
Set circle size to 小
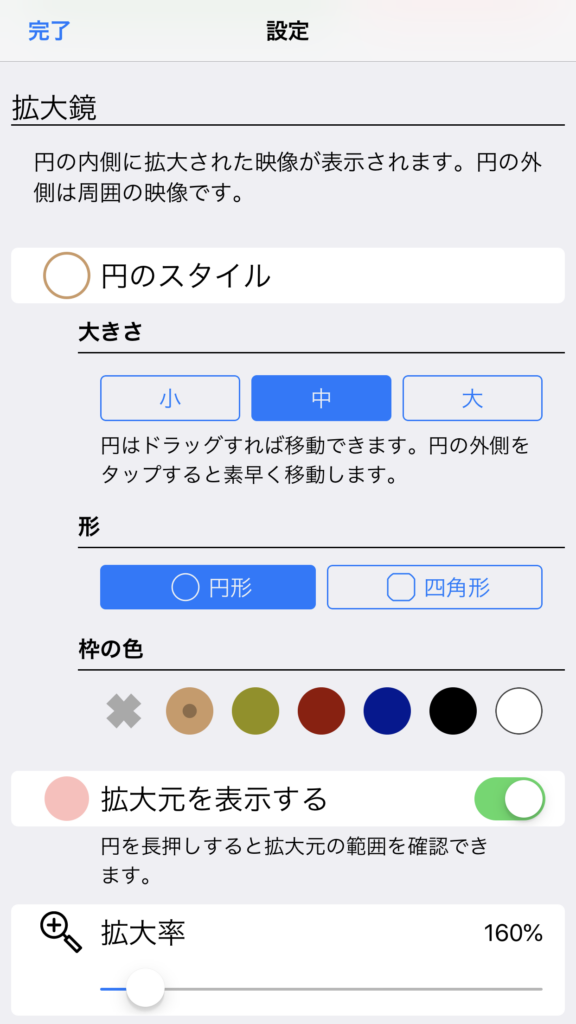coord(170,398)
